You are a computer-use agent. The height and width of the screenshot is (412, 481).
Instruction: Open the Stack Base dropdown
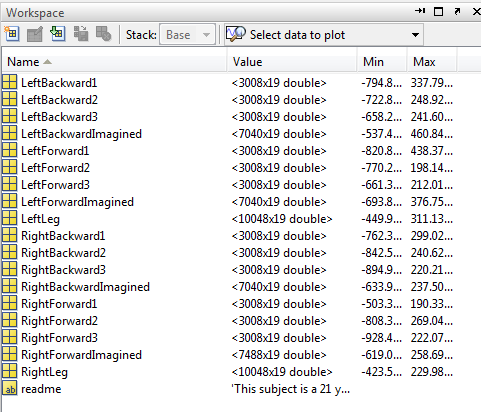coord(187,35)
